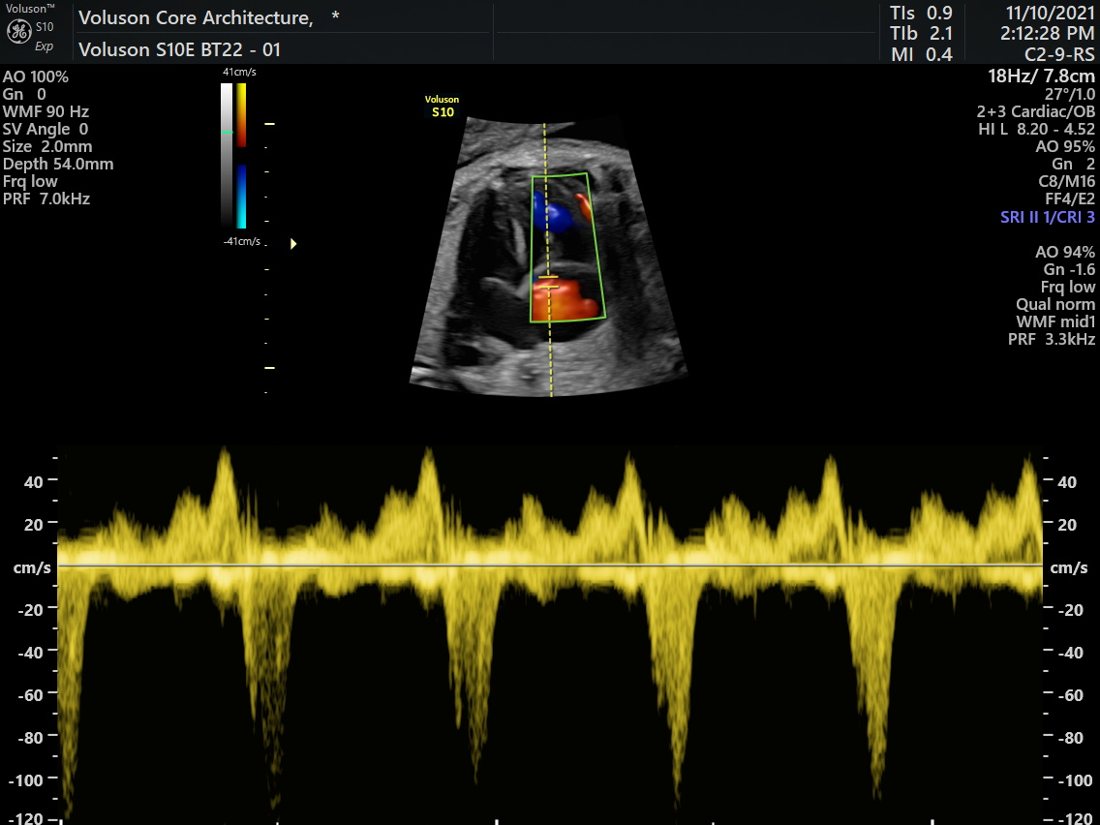Viewport: 1100px width, 825px height.
Task: Click the yellow 'Voluson S10' image label
Action: pyautogui.click(x=442, y=106)
